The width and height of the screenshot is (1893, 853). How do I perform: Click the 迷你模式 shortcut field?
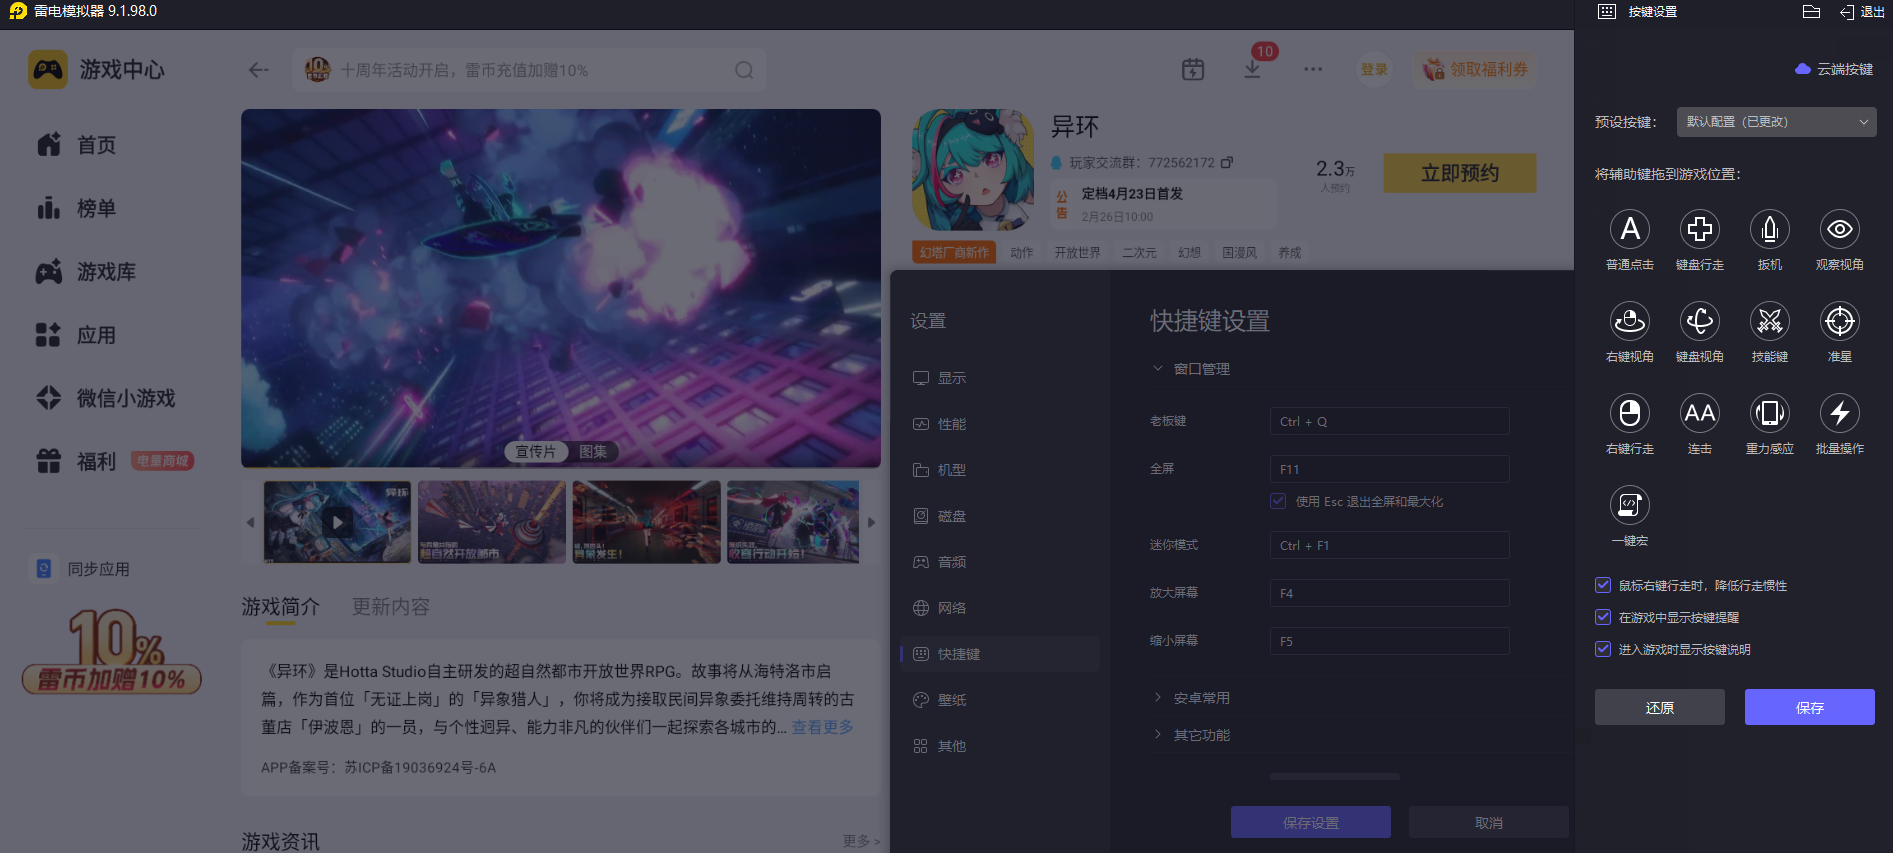tap(1390, 545)
